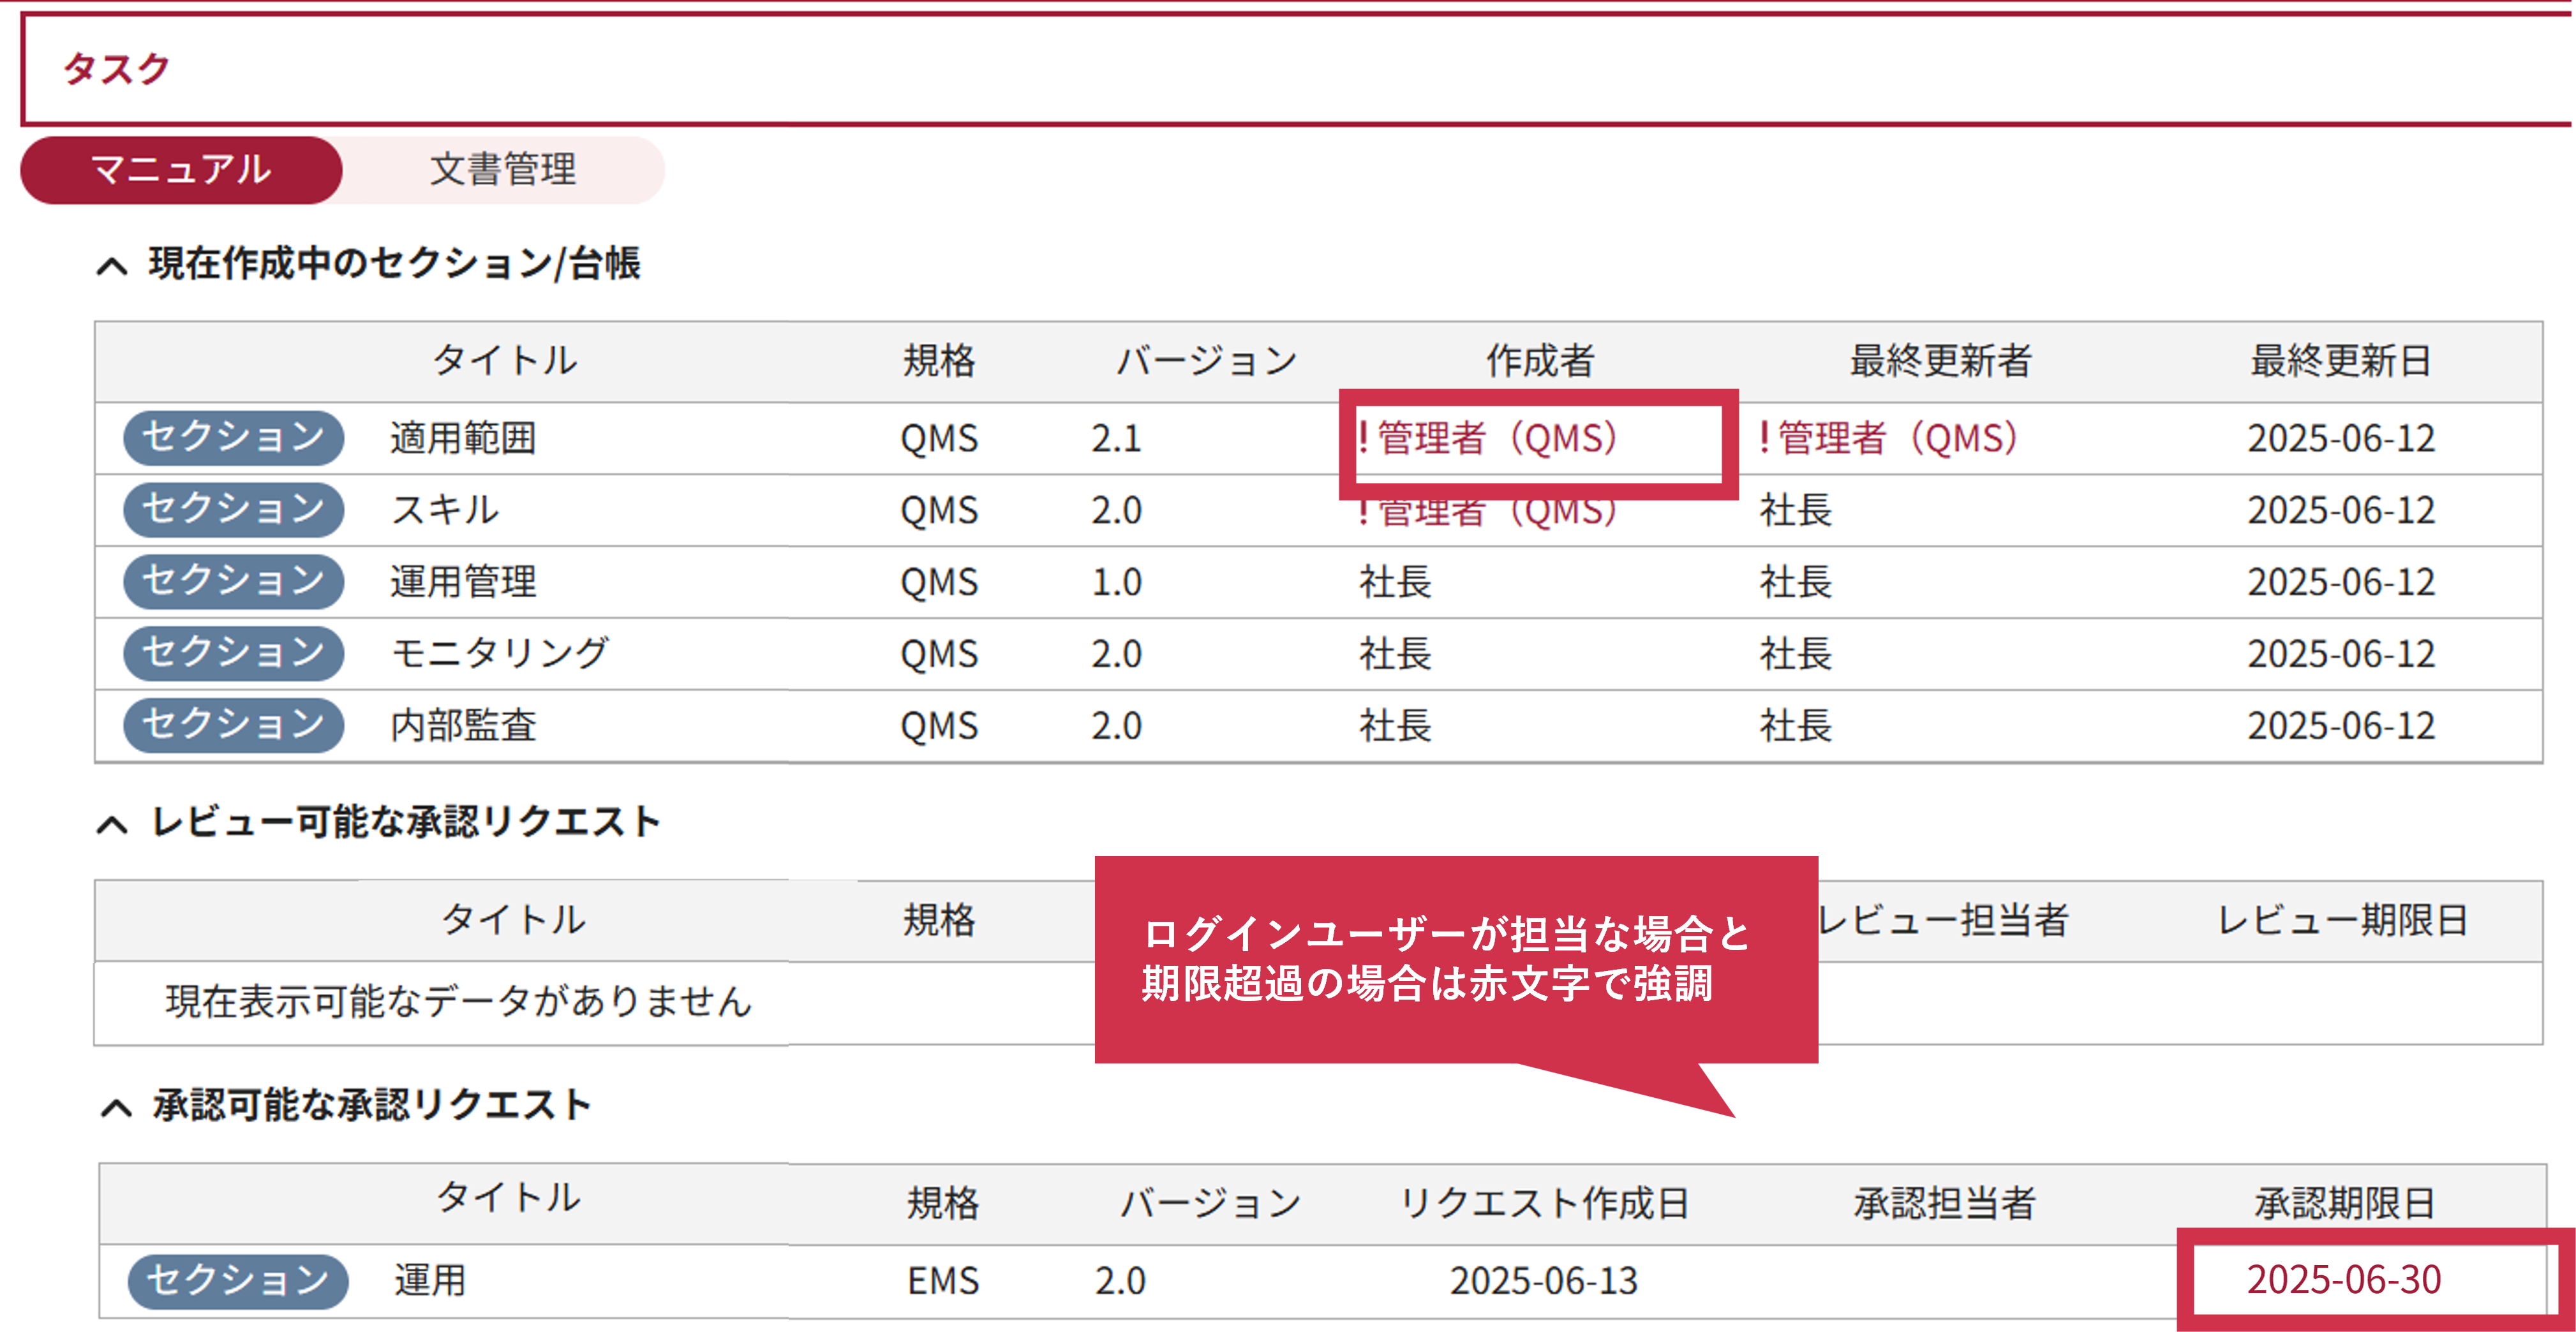2576x1332 pixels.
Task: Click セクション badge for スキル row
Action: tap(233, 510)
